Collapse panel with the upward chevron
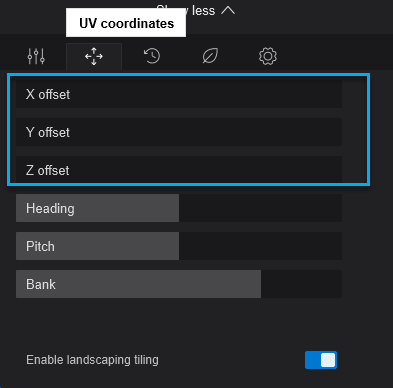Screen dimensions: 393x388 coord(228,11)
